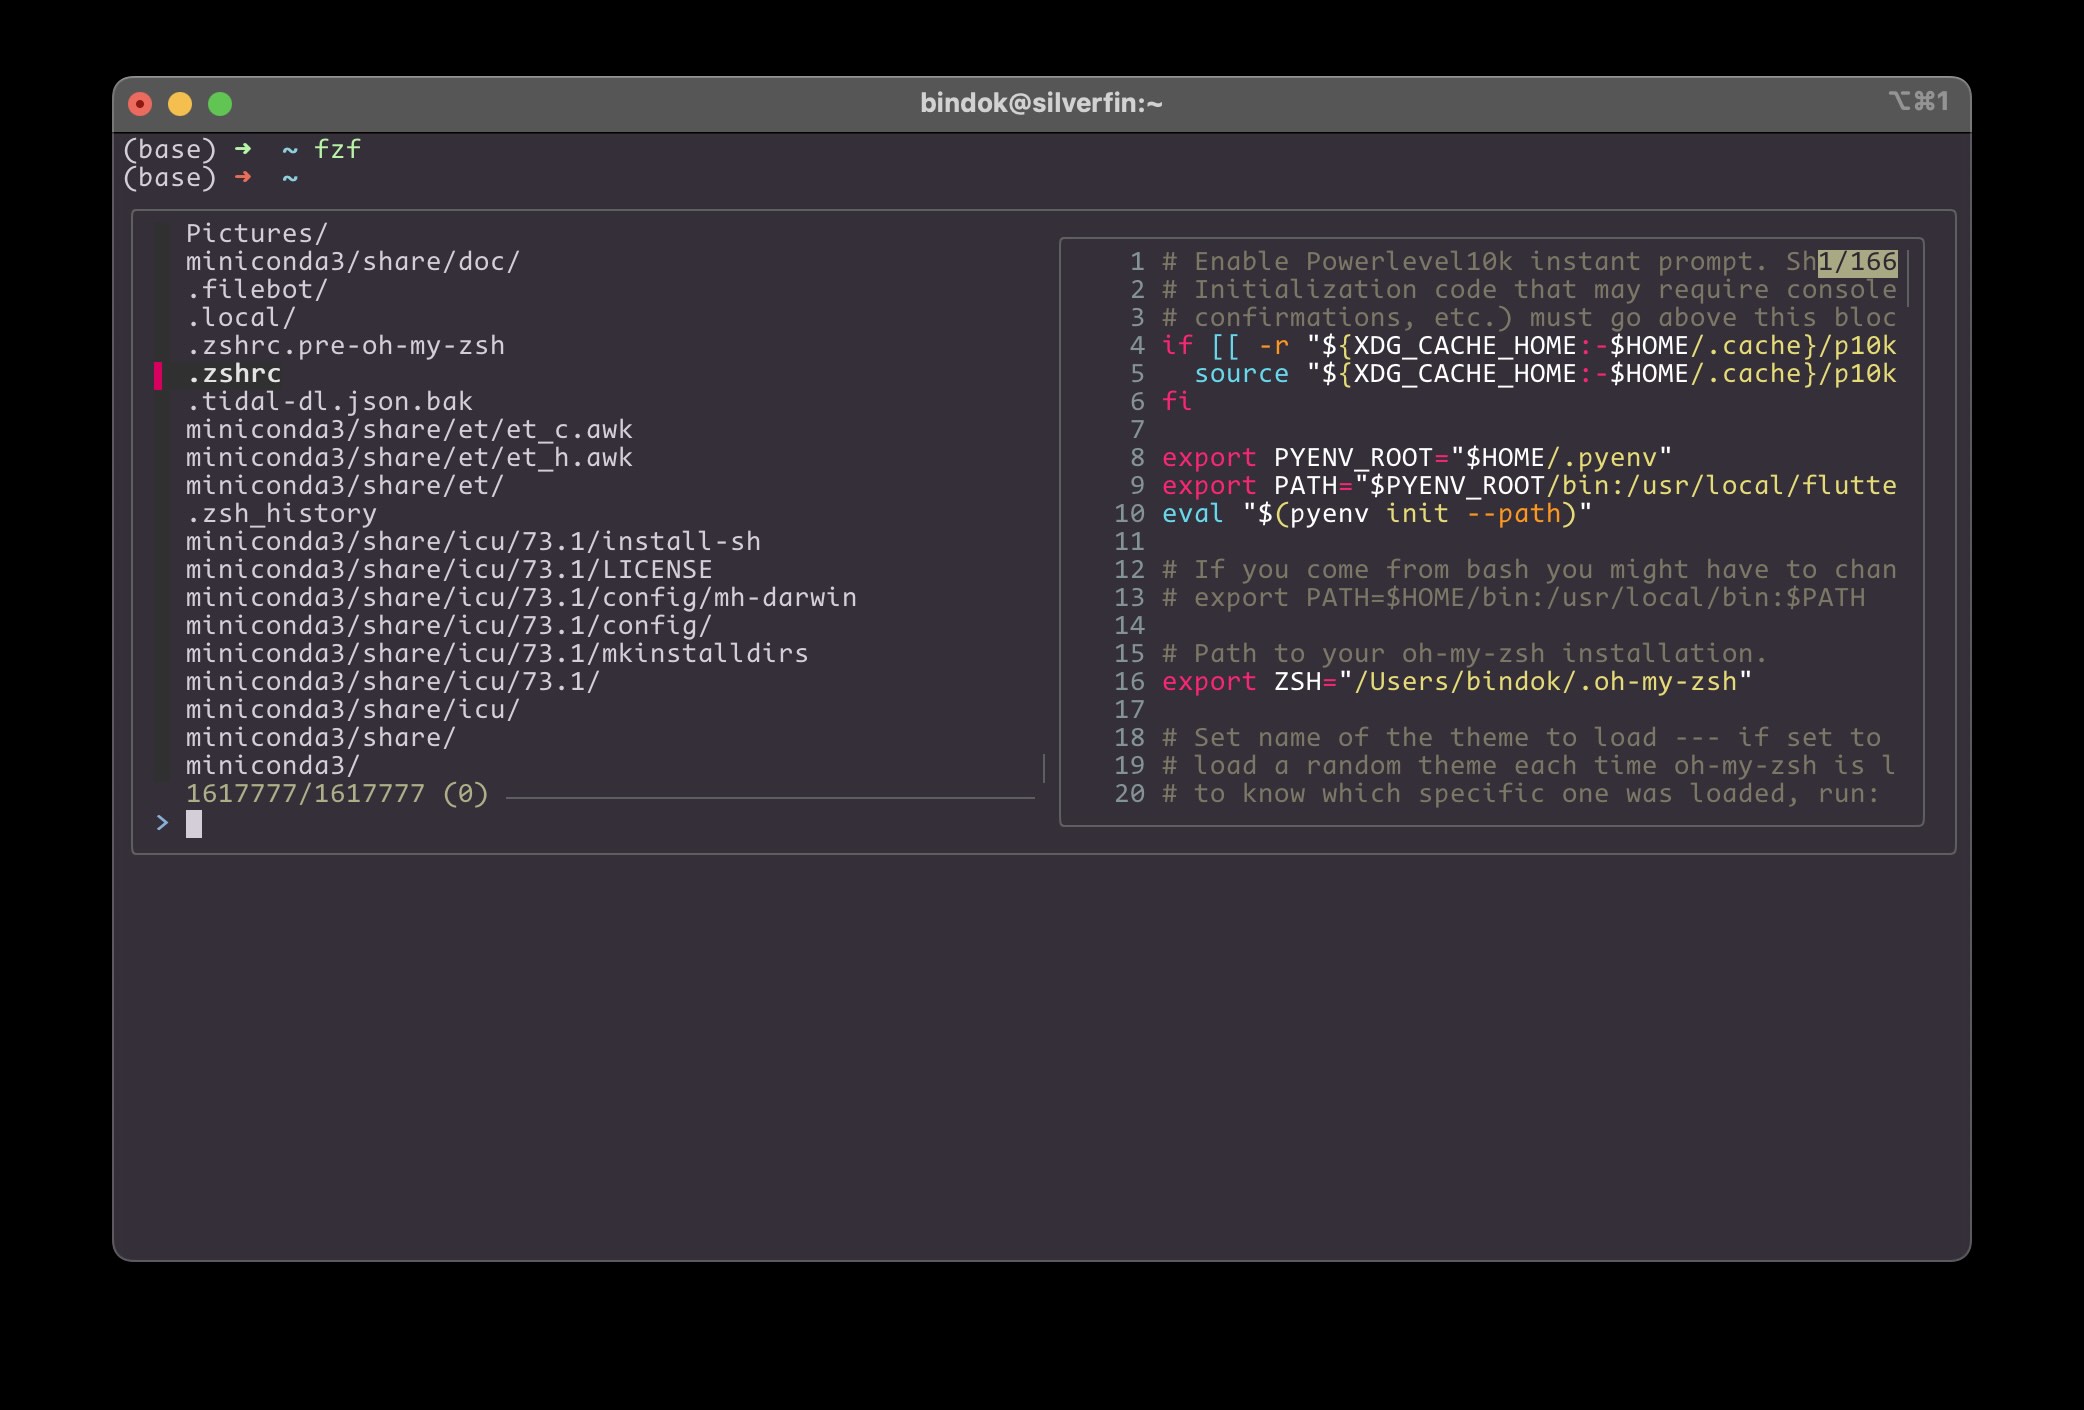This screenshot has width=2084, height=1410.
Task: Select the .zsh_history entry
Action: [281, 513]
